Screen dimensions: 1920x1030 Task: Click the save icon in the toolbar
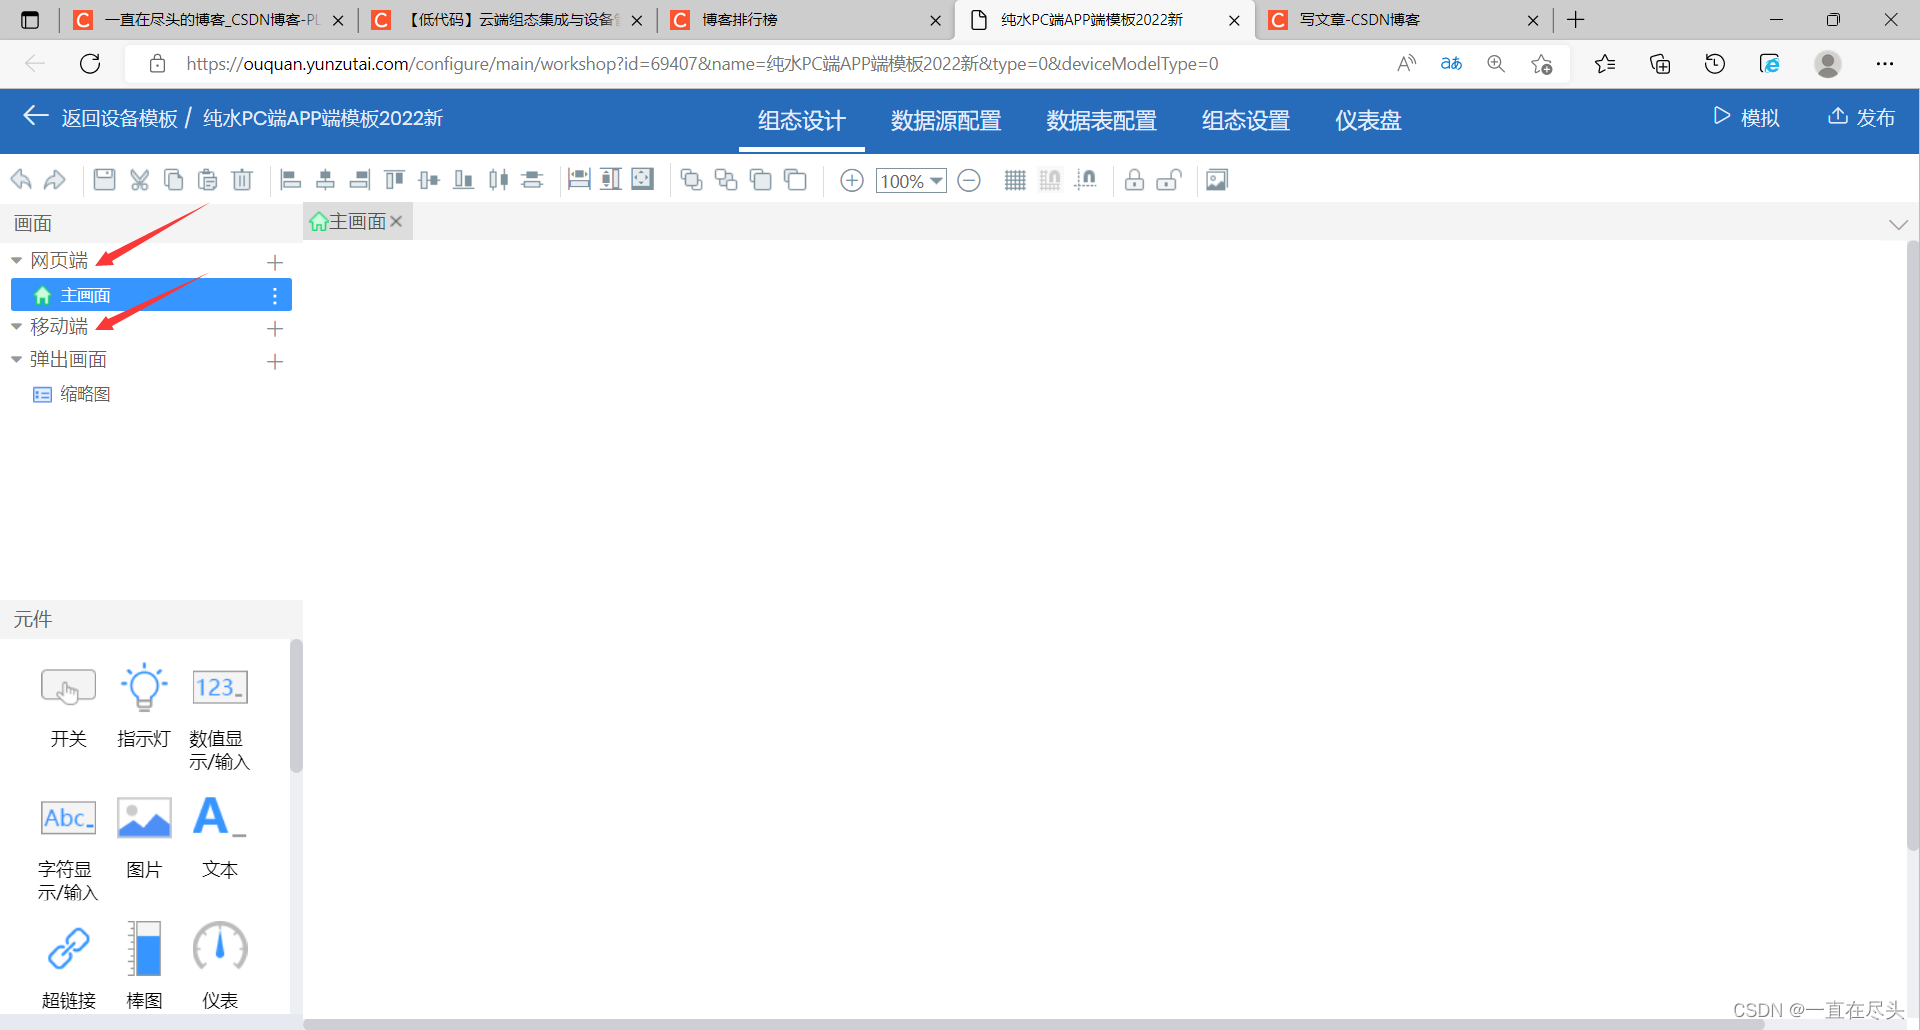[104, 180]
